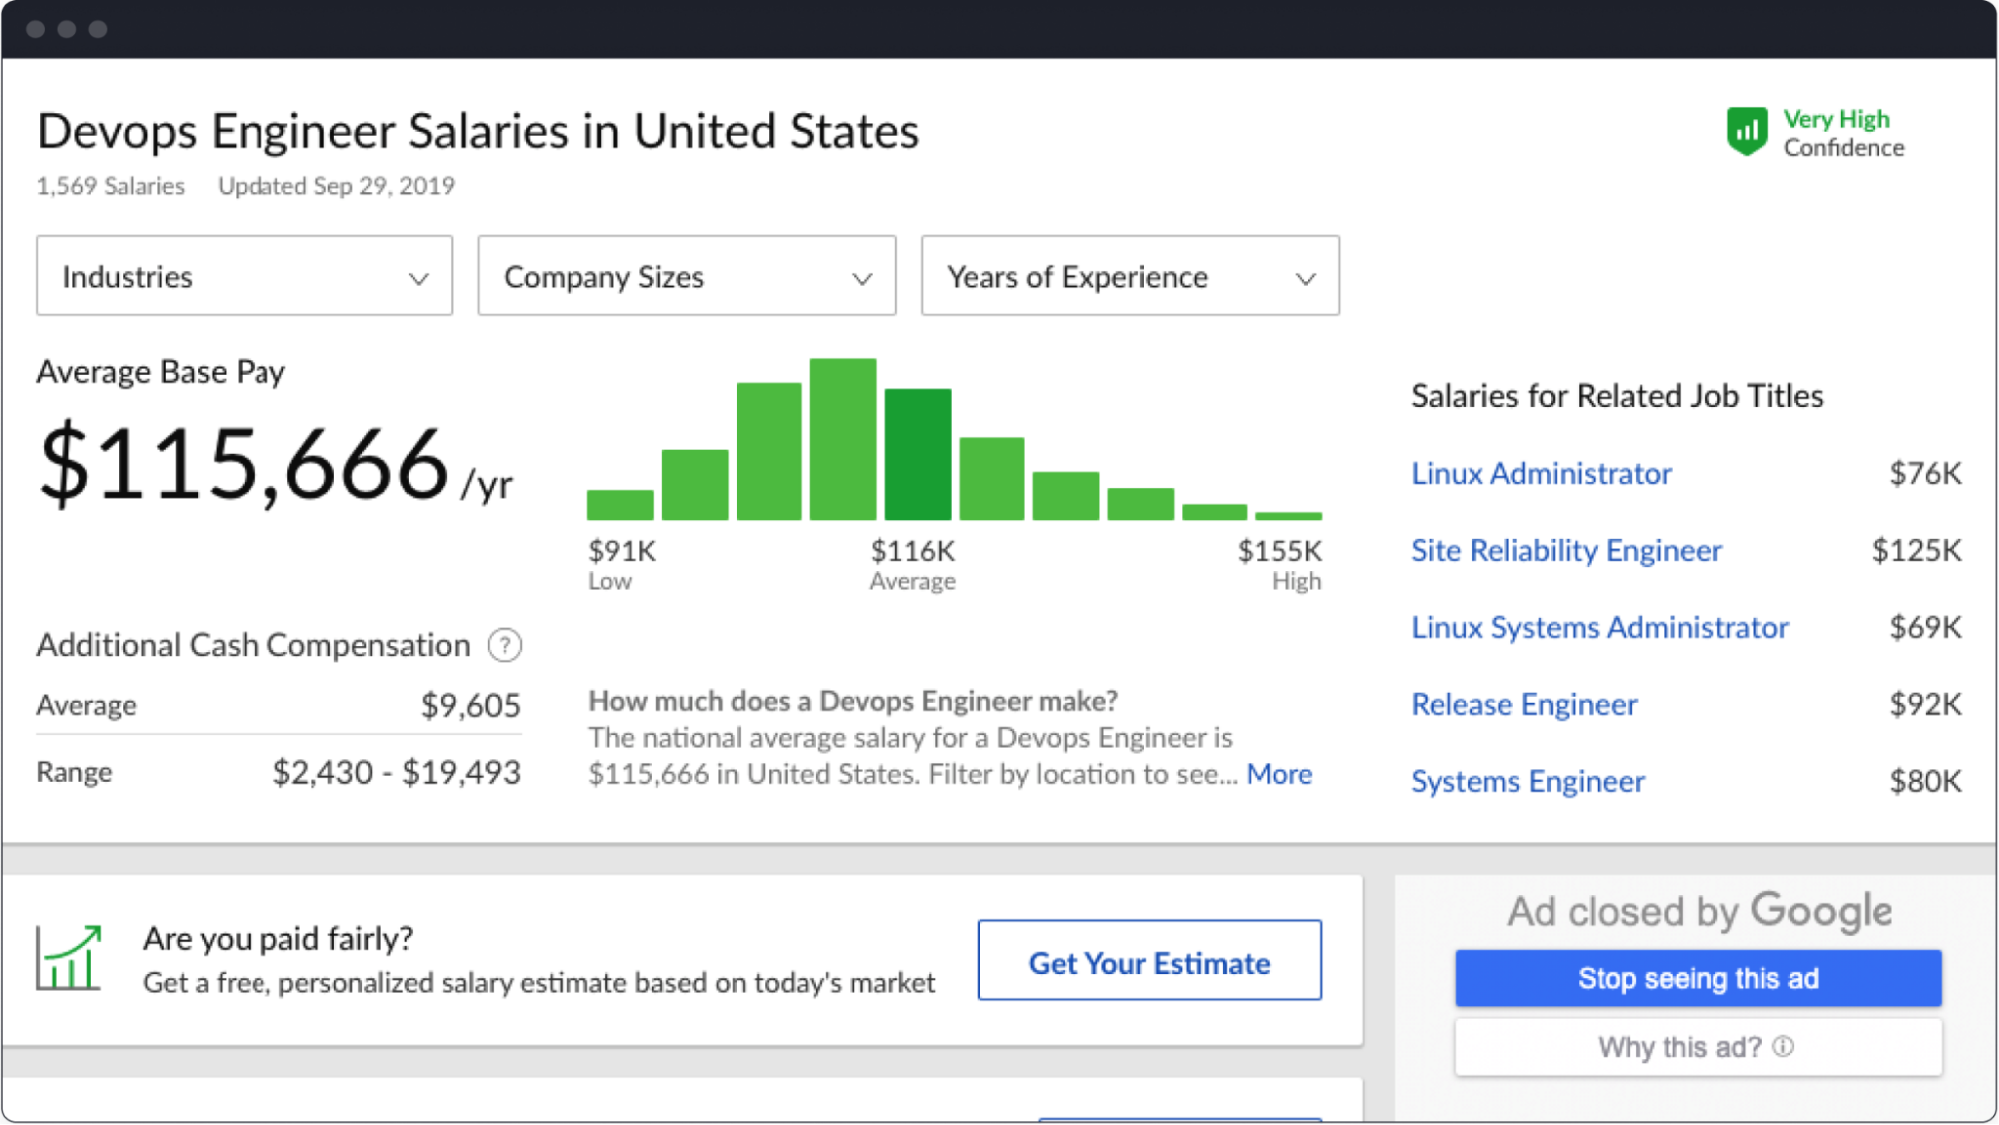Expand the Industries dropdown filter
The image size is (1999, 1125).
point(244,276)
